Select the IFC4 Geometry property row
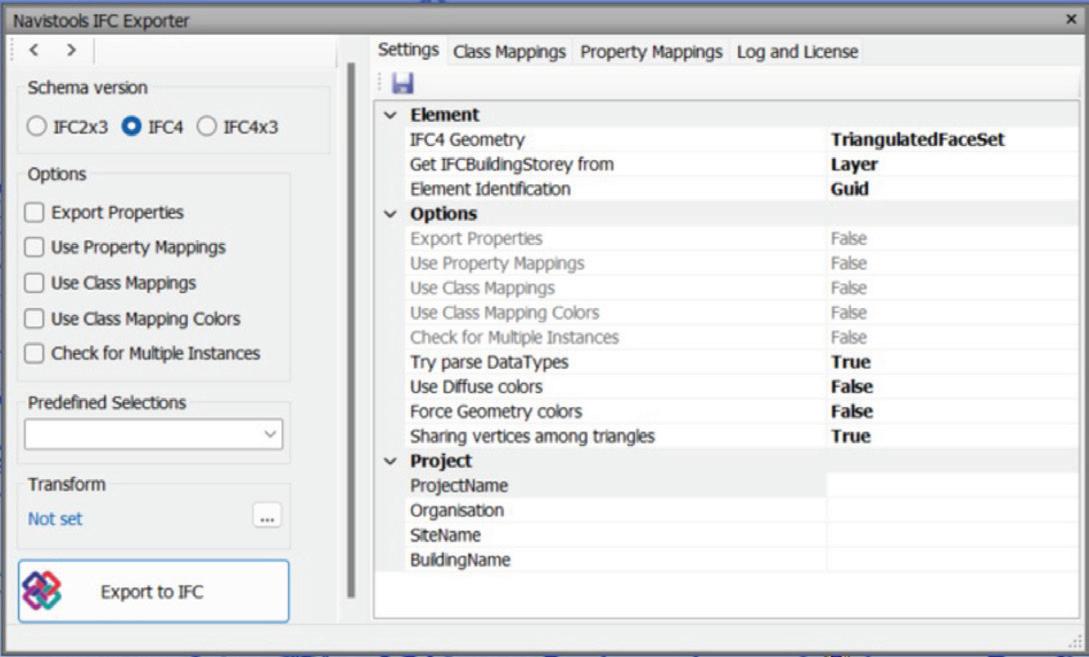The image size is (1089, 657). (741, 140)
